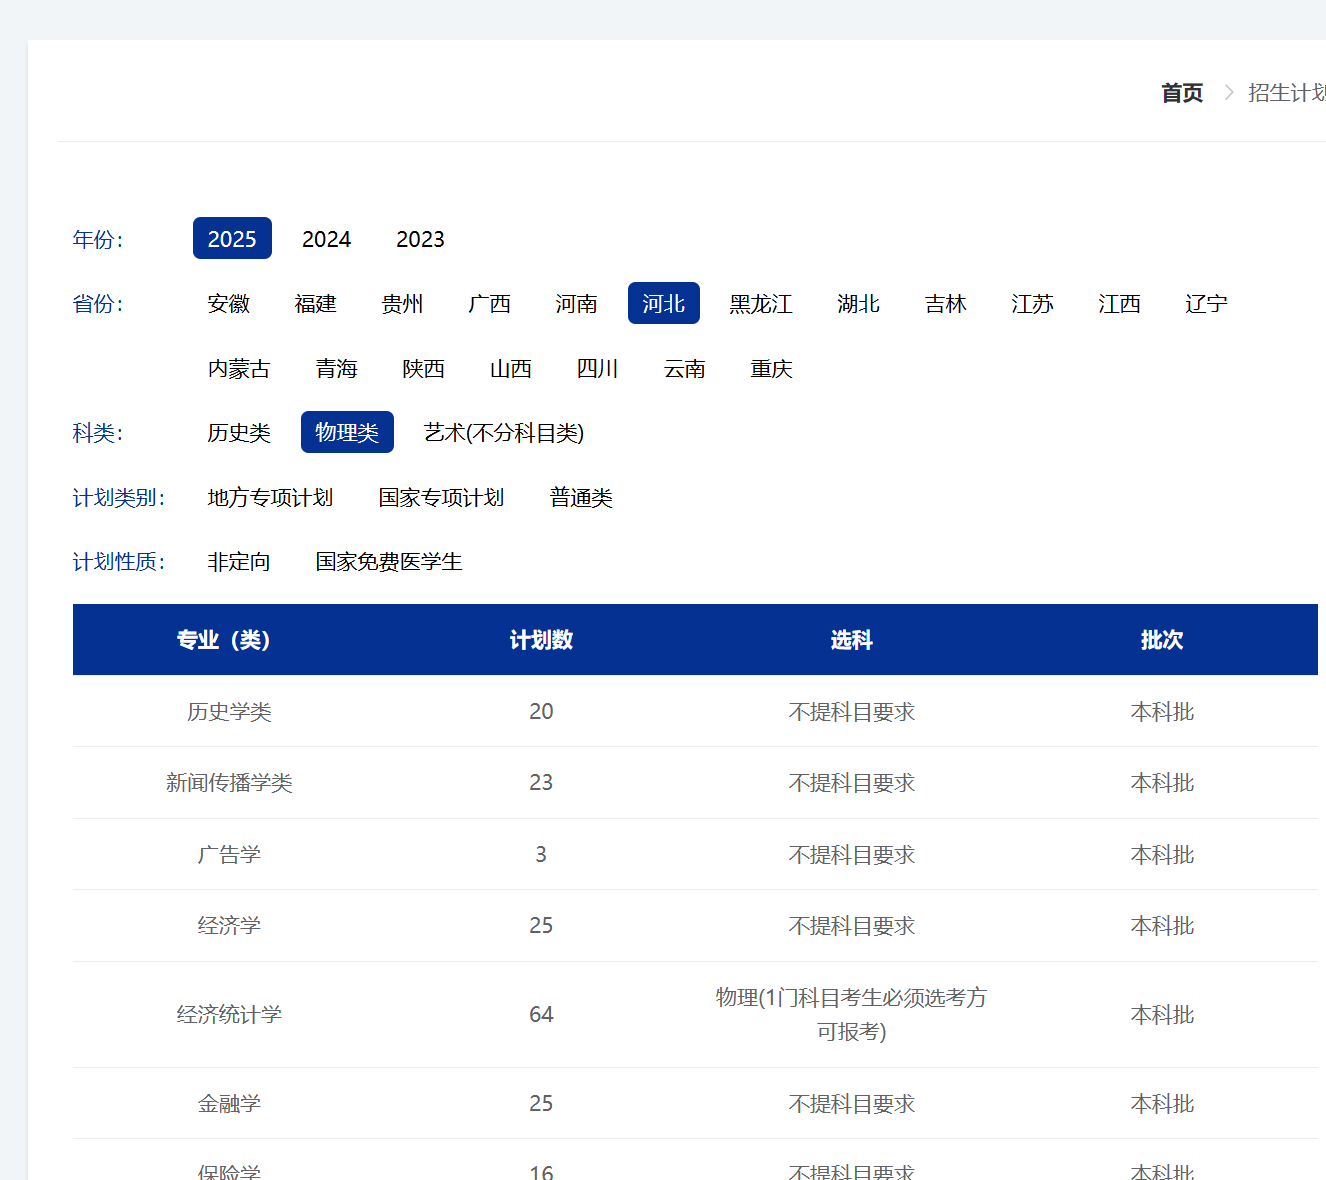Select 内蒙古 province filter
This screenshot has width=1326, height=1180.
[x=240, y=368]
